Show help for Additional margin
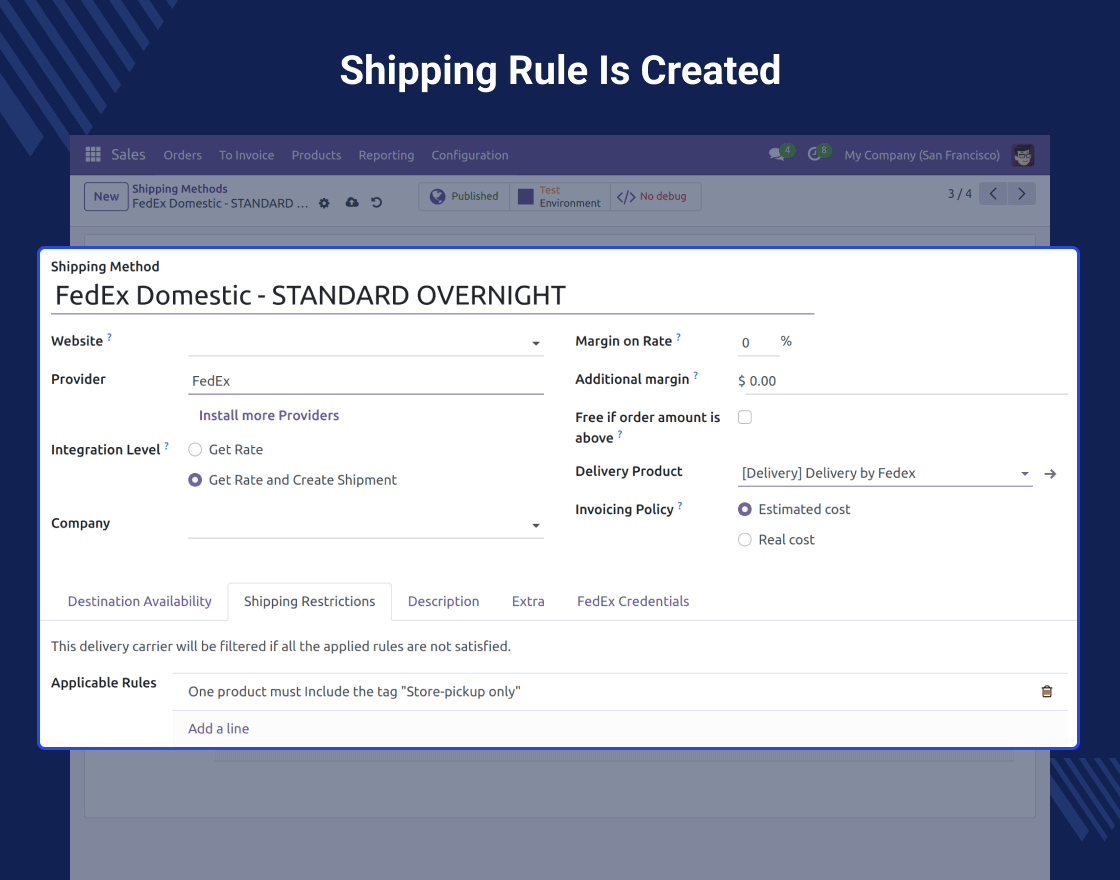The width and height of the screenshot is (1120, 880). click(696, 374)
